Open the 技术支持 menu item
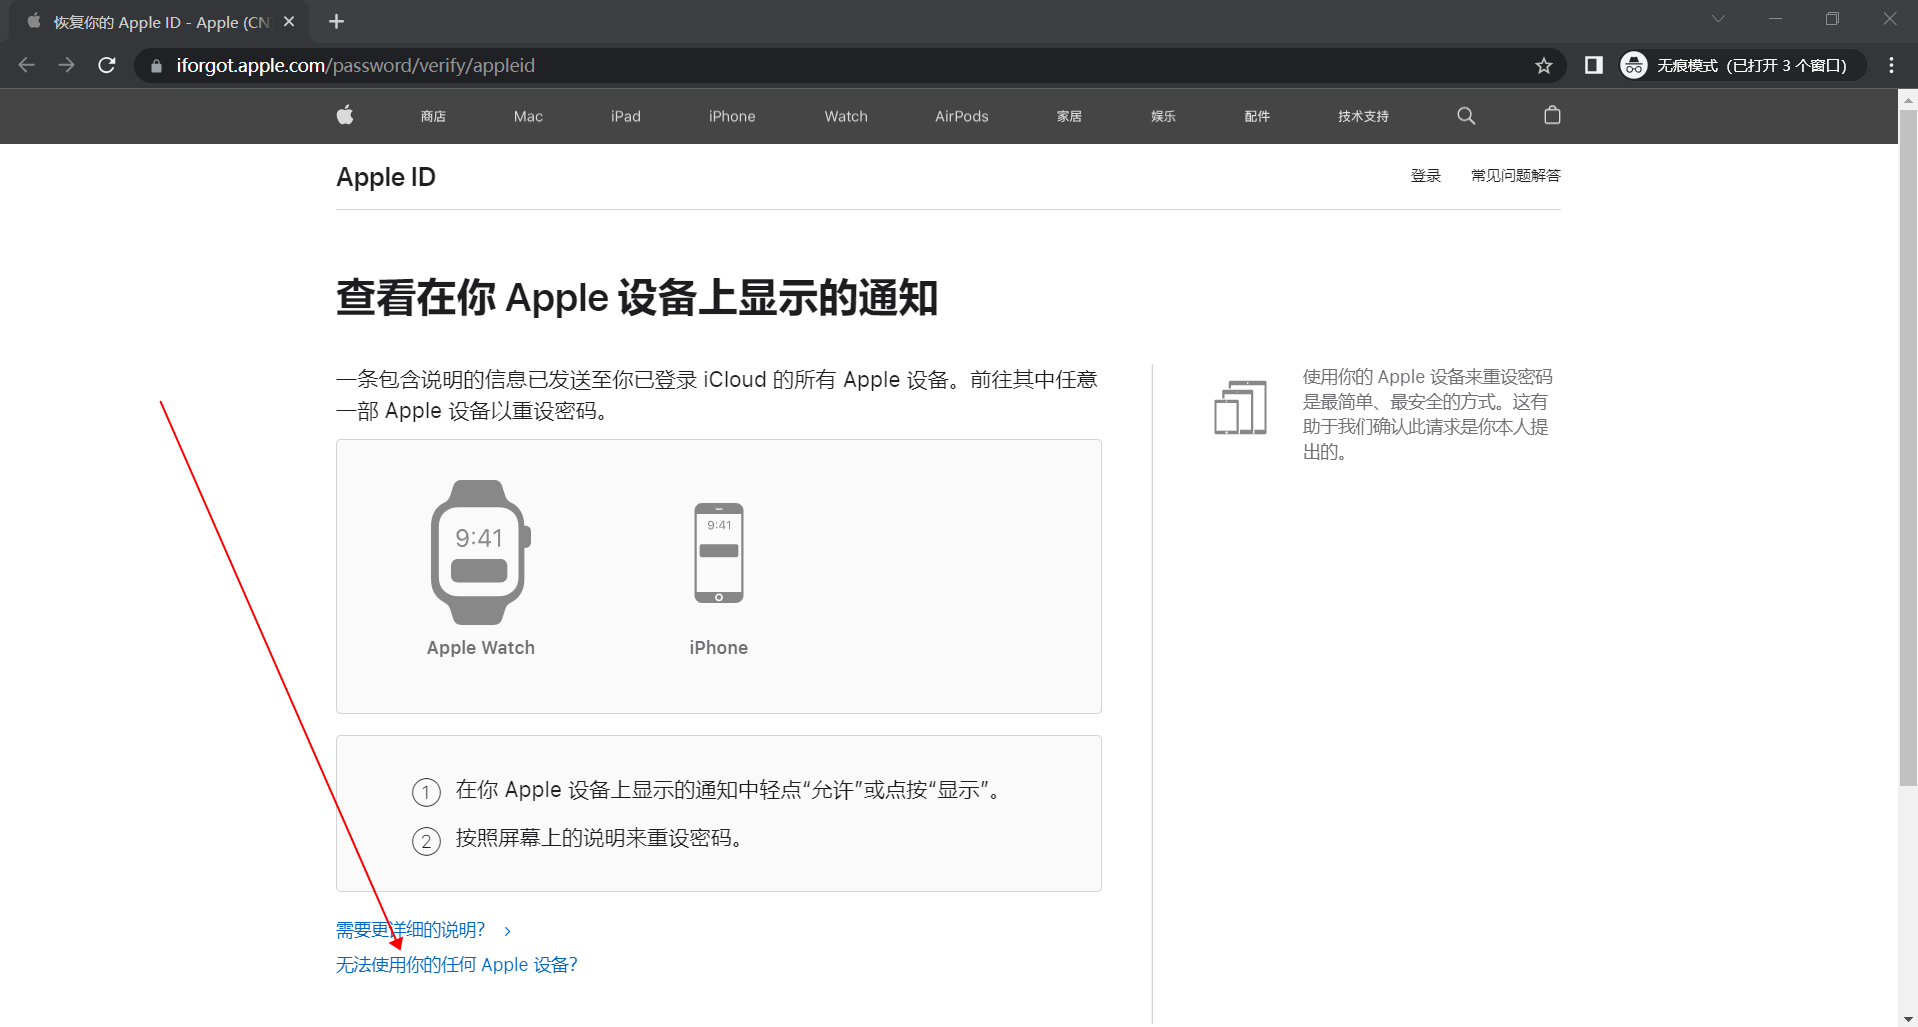The width and height of the screenshot is (1918, 1027). click(x=1363, y=116)
